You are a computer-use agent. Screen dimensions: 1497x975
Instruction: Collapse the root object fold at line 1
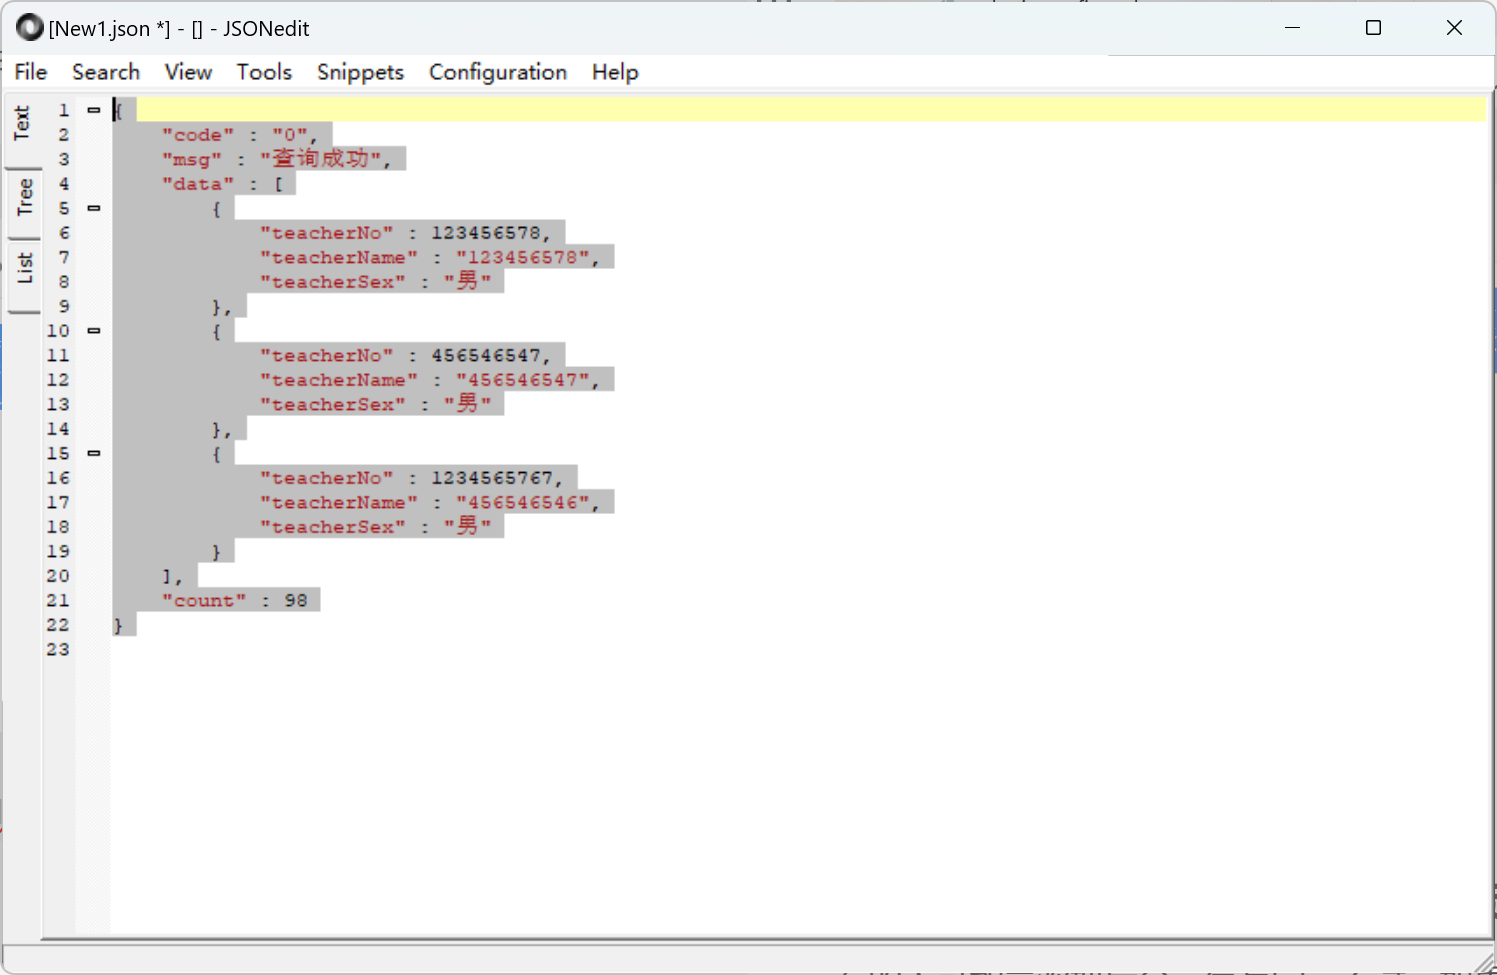[x=94, y=110]
